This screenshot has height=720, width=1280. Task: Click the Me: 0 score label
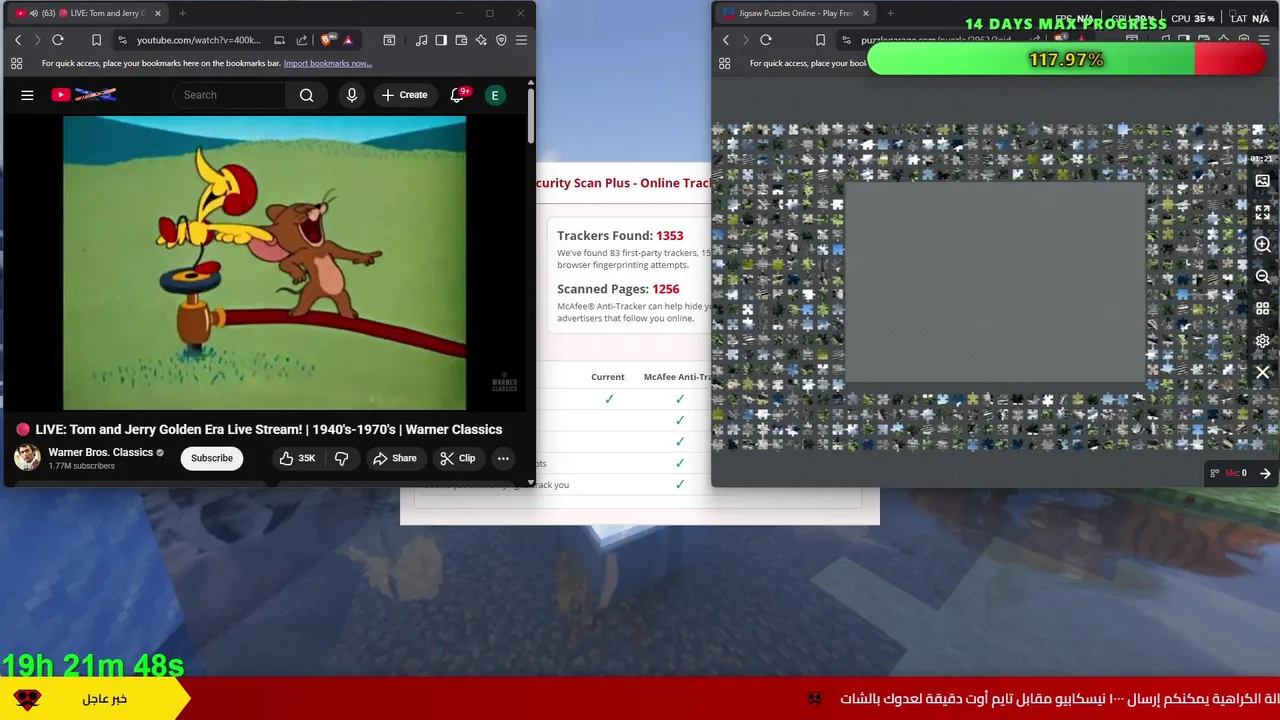tap(1236, 473)
